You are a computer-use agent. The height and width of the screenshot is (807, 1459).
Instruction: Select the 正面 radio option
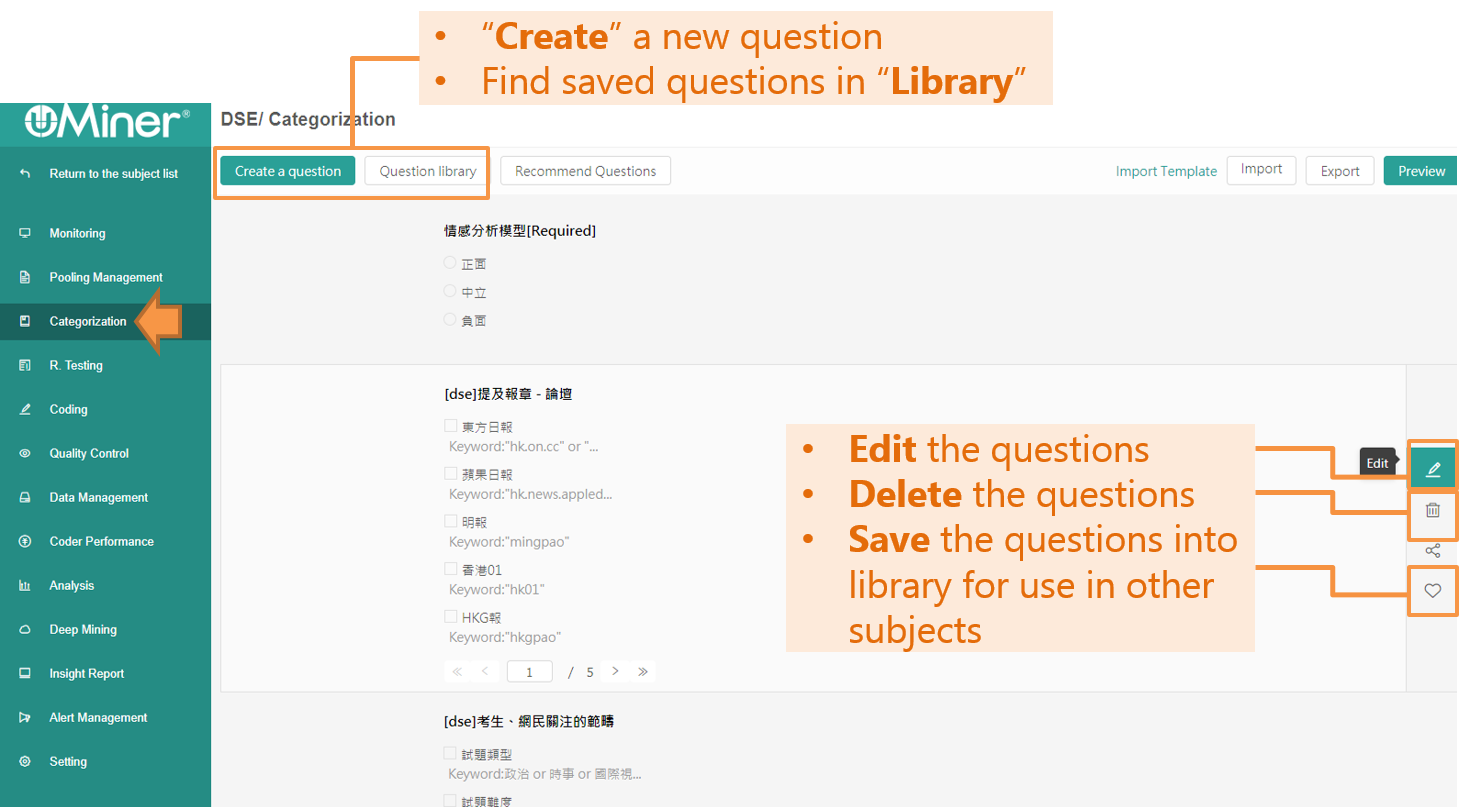pyautogui.click(x=450, y=263)
